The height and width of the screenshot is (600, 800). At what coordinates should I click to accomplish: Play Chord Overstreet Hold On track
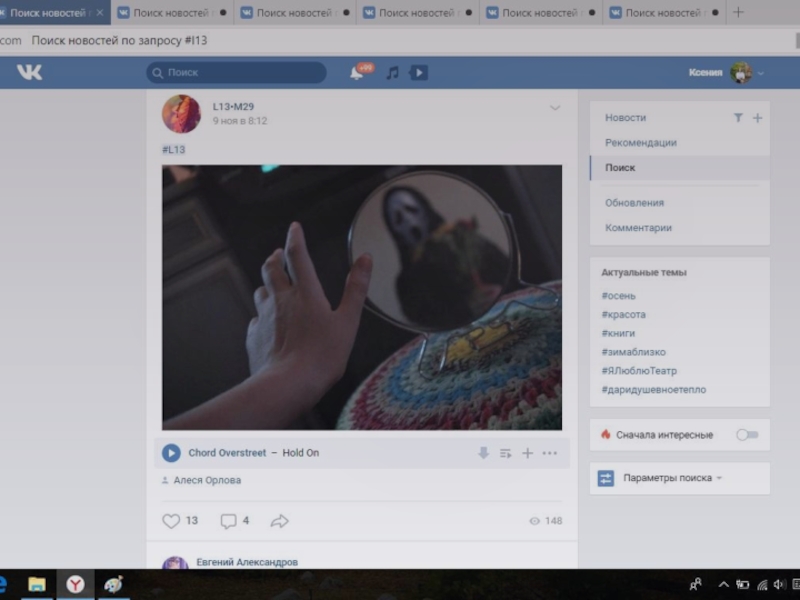tap(171, 453)
